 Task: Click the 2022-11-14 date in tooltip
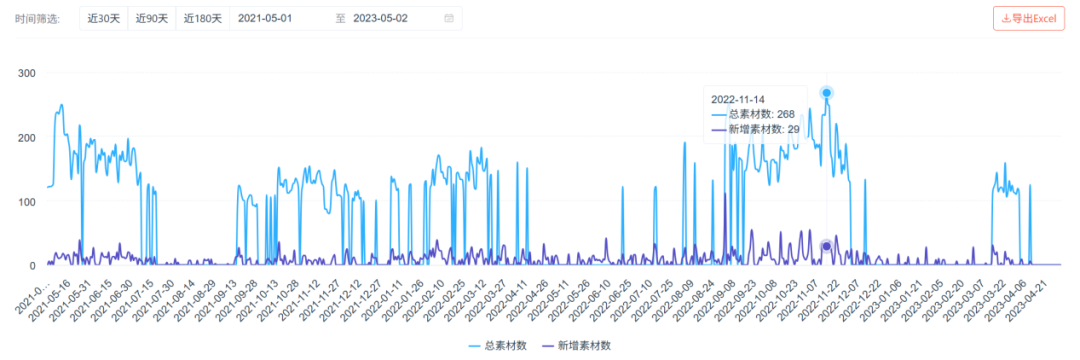pyautogui.click(x=738, y=99)
